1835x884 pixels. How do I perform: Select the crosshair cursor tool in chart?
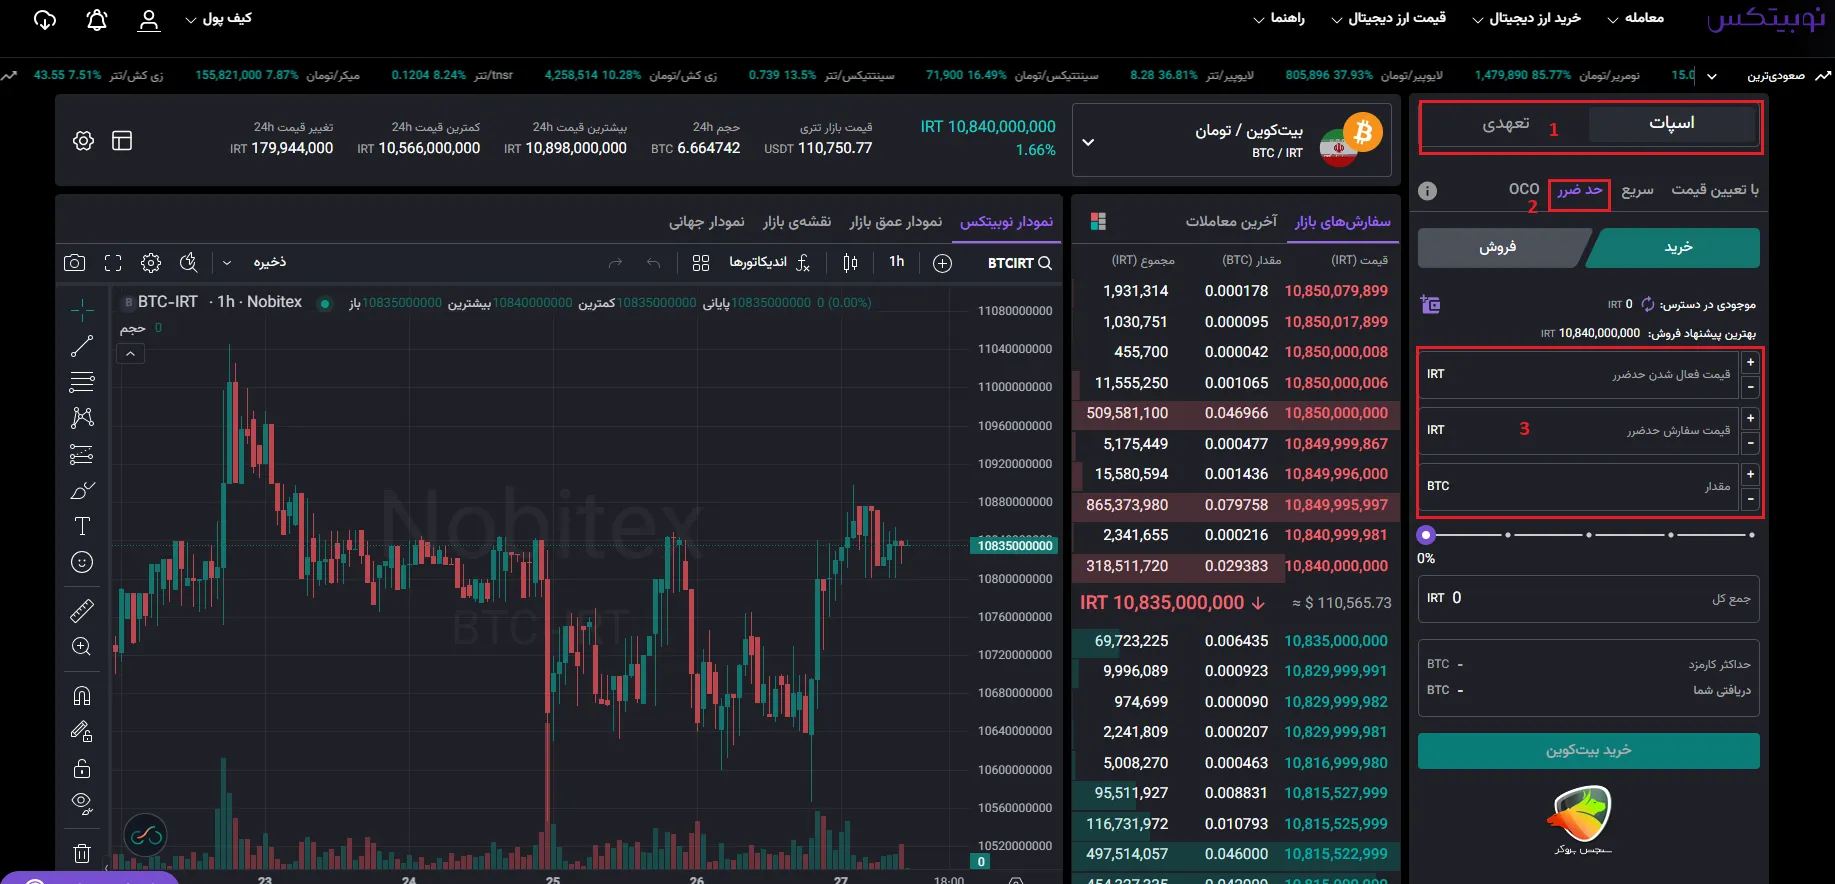(82, 309)
